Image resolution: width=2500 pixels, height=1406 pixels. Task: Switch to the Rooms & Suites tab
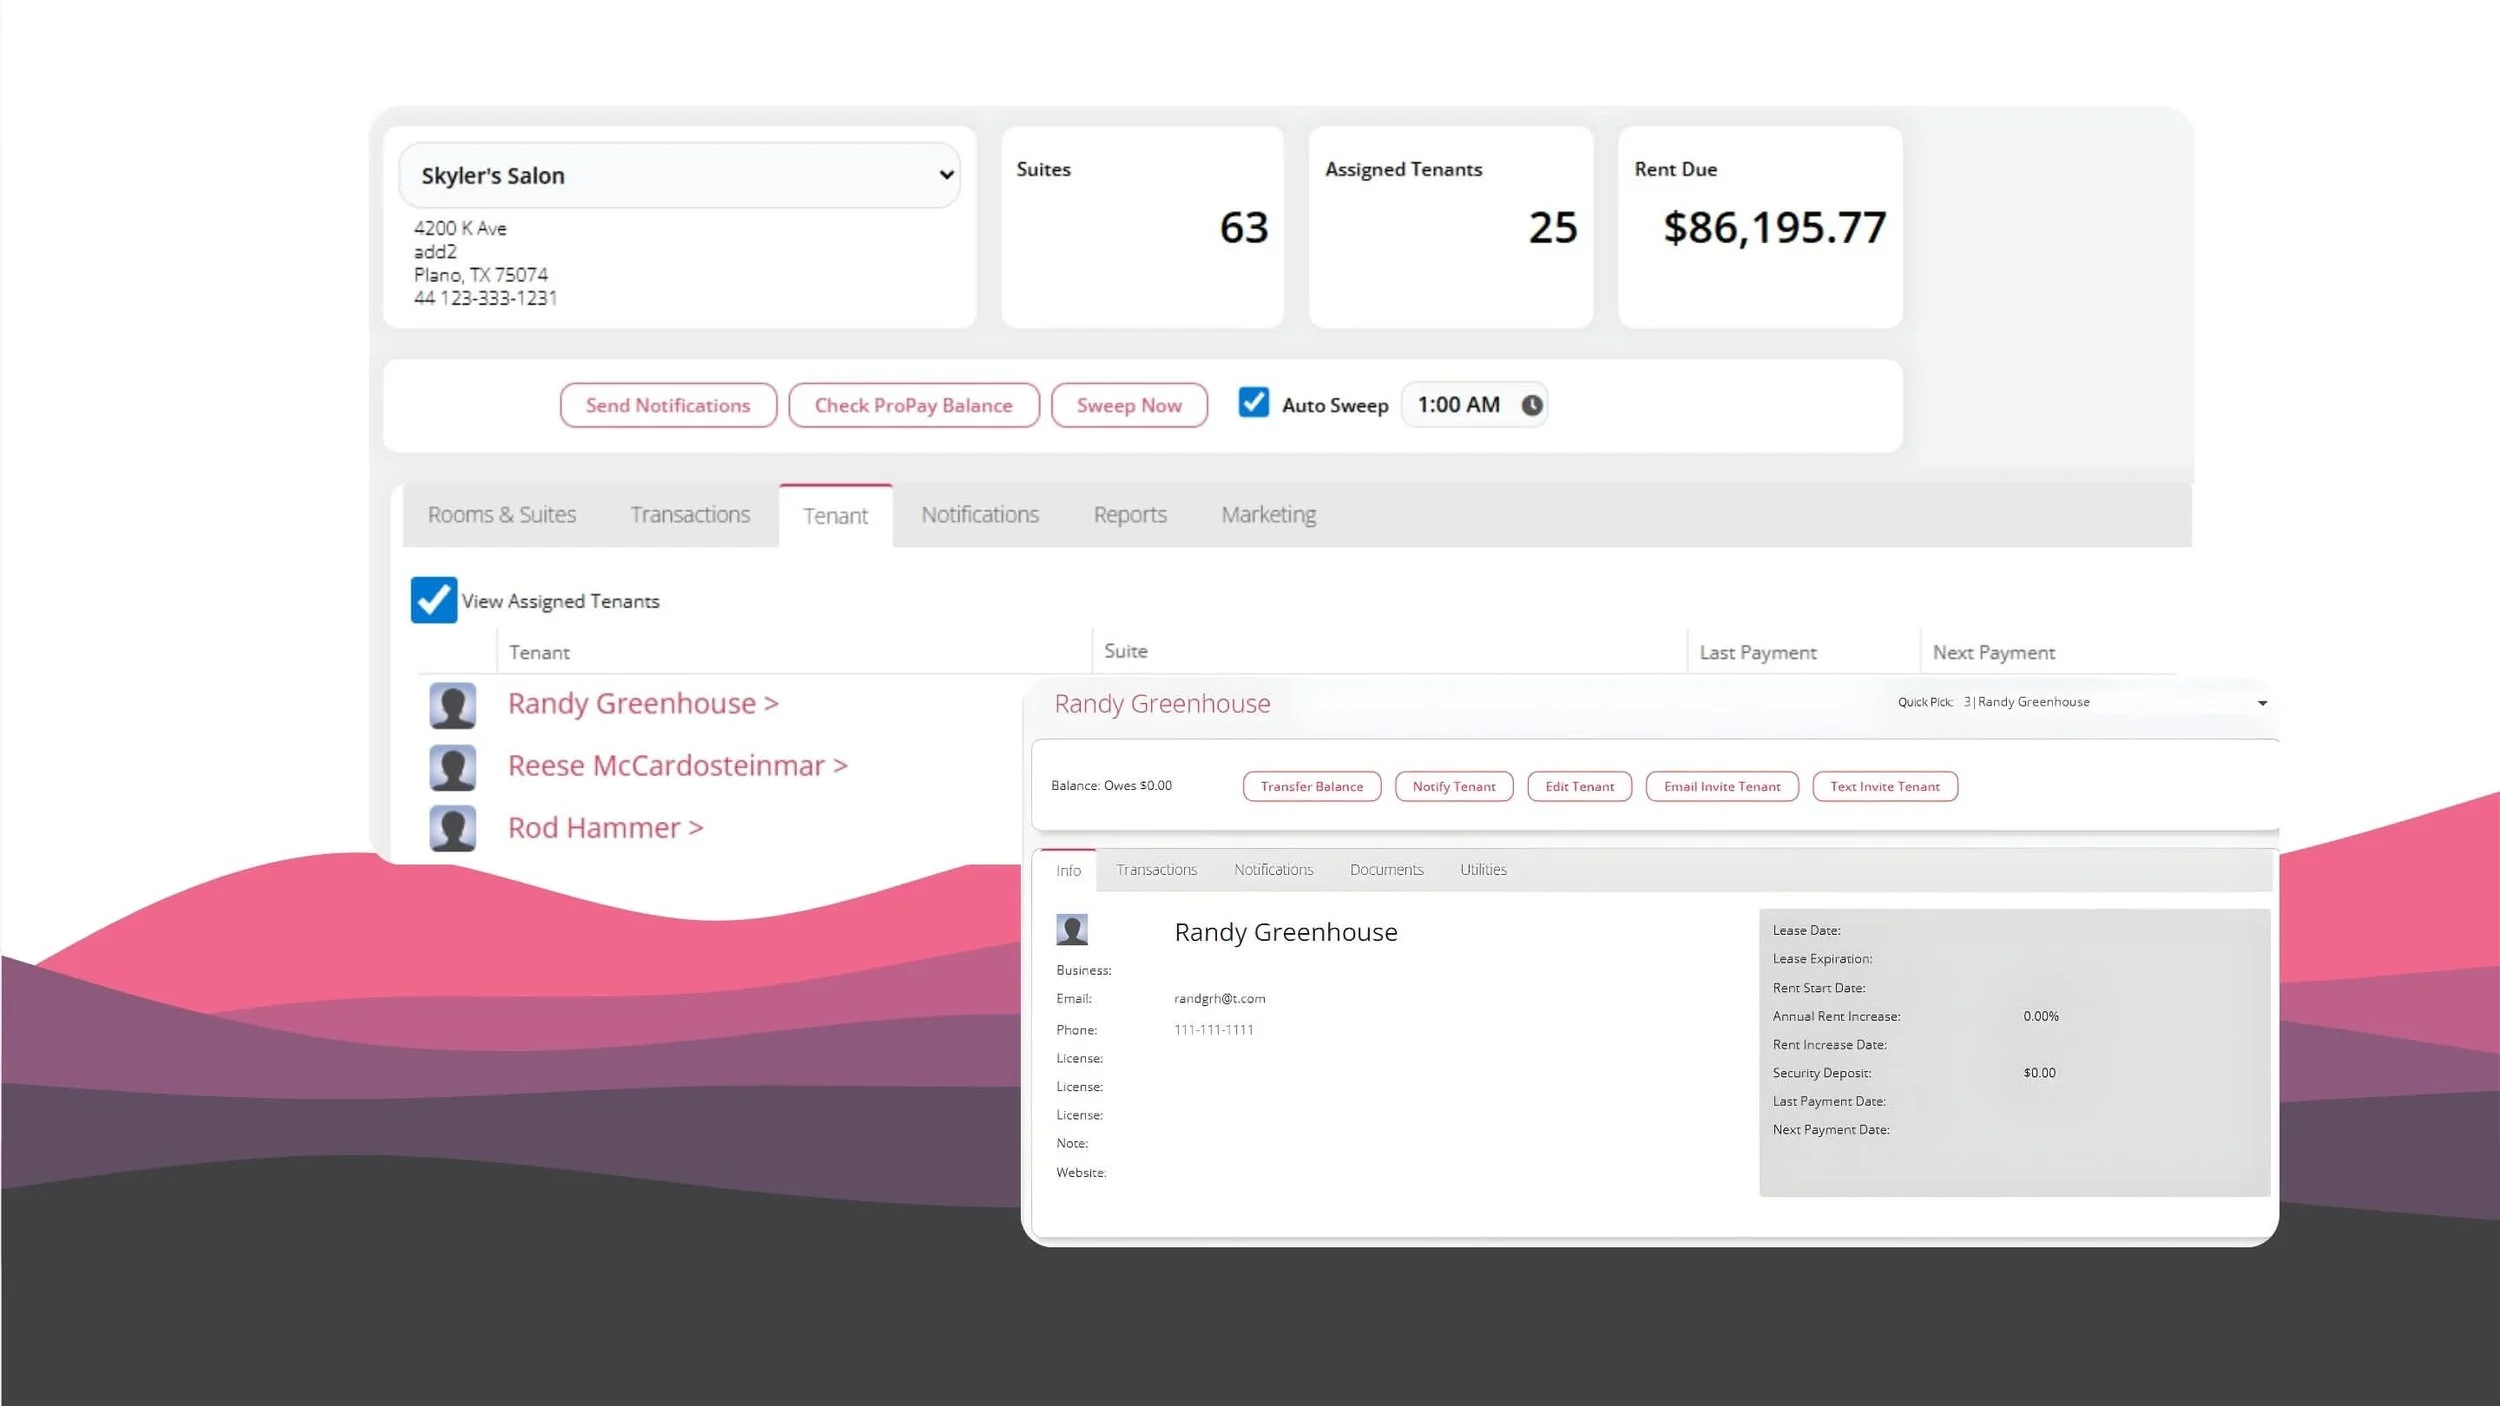point(501,514)
